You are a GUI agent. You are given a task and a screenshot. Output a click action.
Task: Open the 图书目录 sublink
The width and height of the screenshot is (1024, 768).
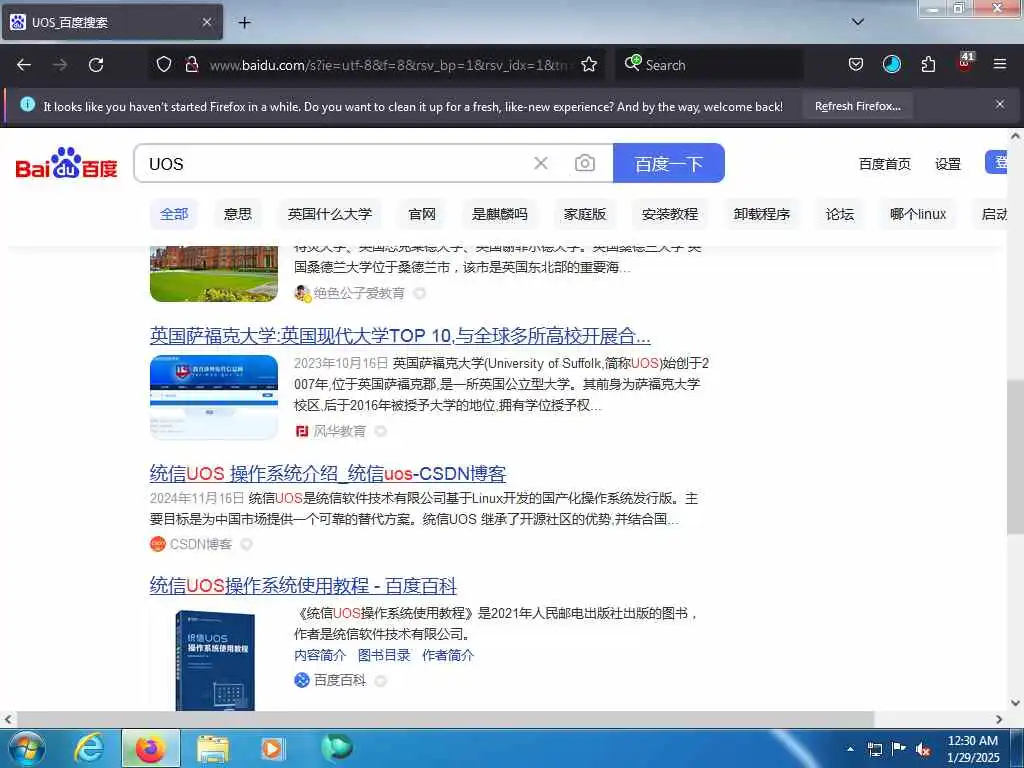384,655
